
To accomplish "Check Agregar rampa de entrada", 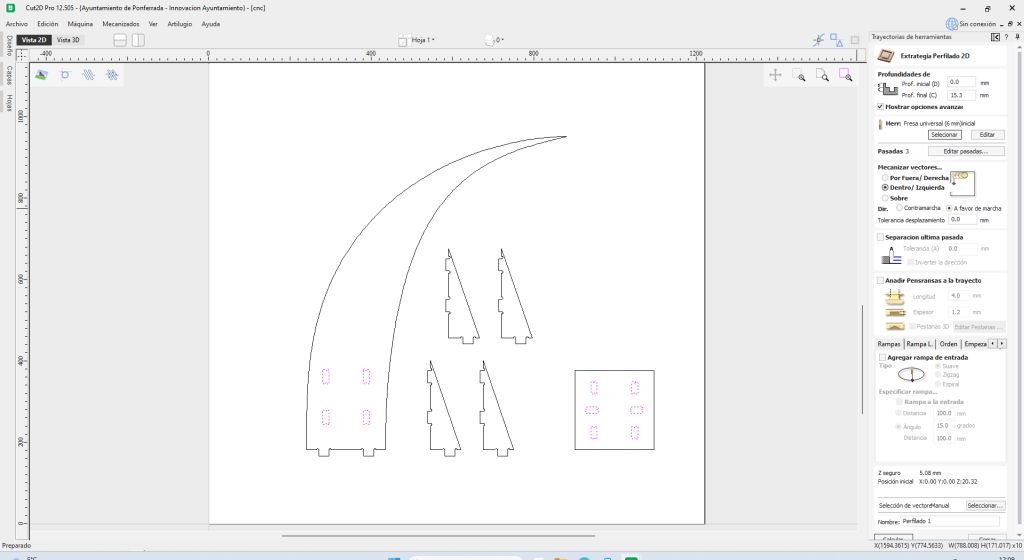I will 882,358.
